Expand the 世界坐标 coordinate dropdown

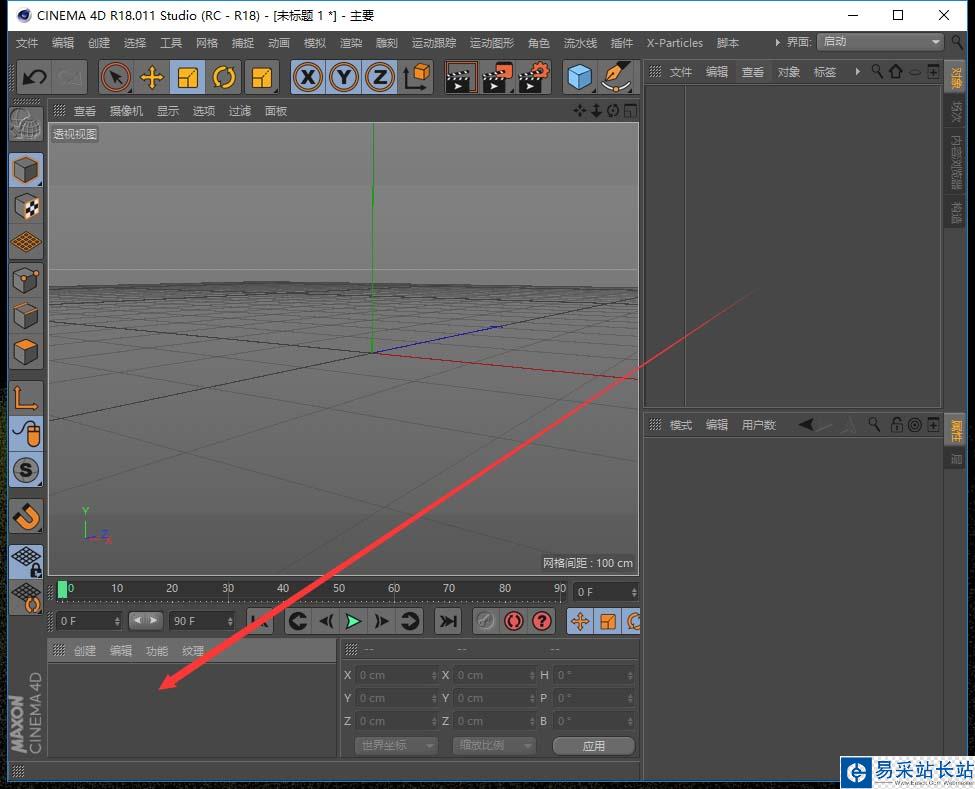point(396,746)
